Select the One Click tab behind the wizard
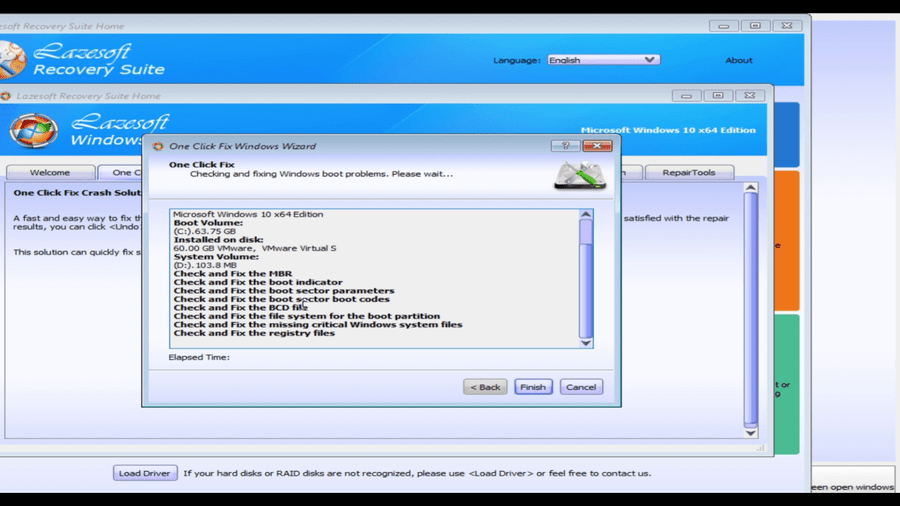Viewport: 900px width, 506px height. tap(121, 172)
